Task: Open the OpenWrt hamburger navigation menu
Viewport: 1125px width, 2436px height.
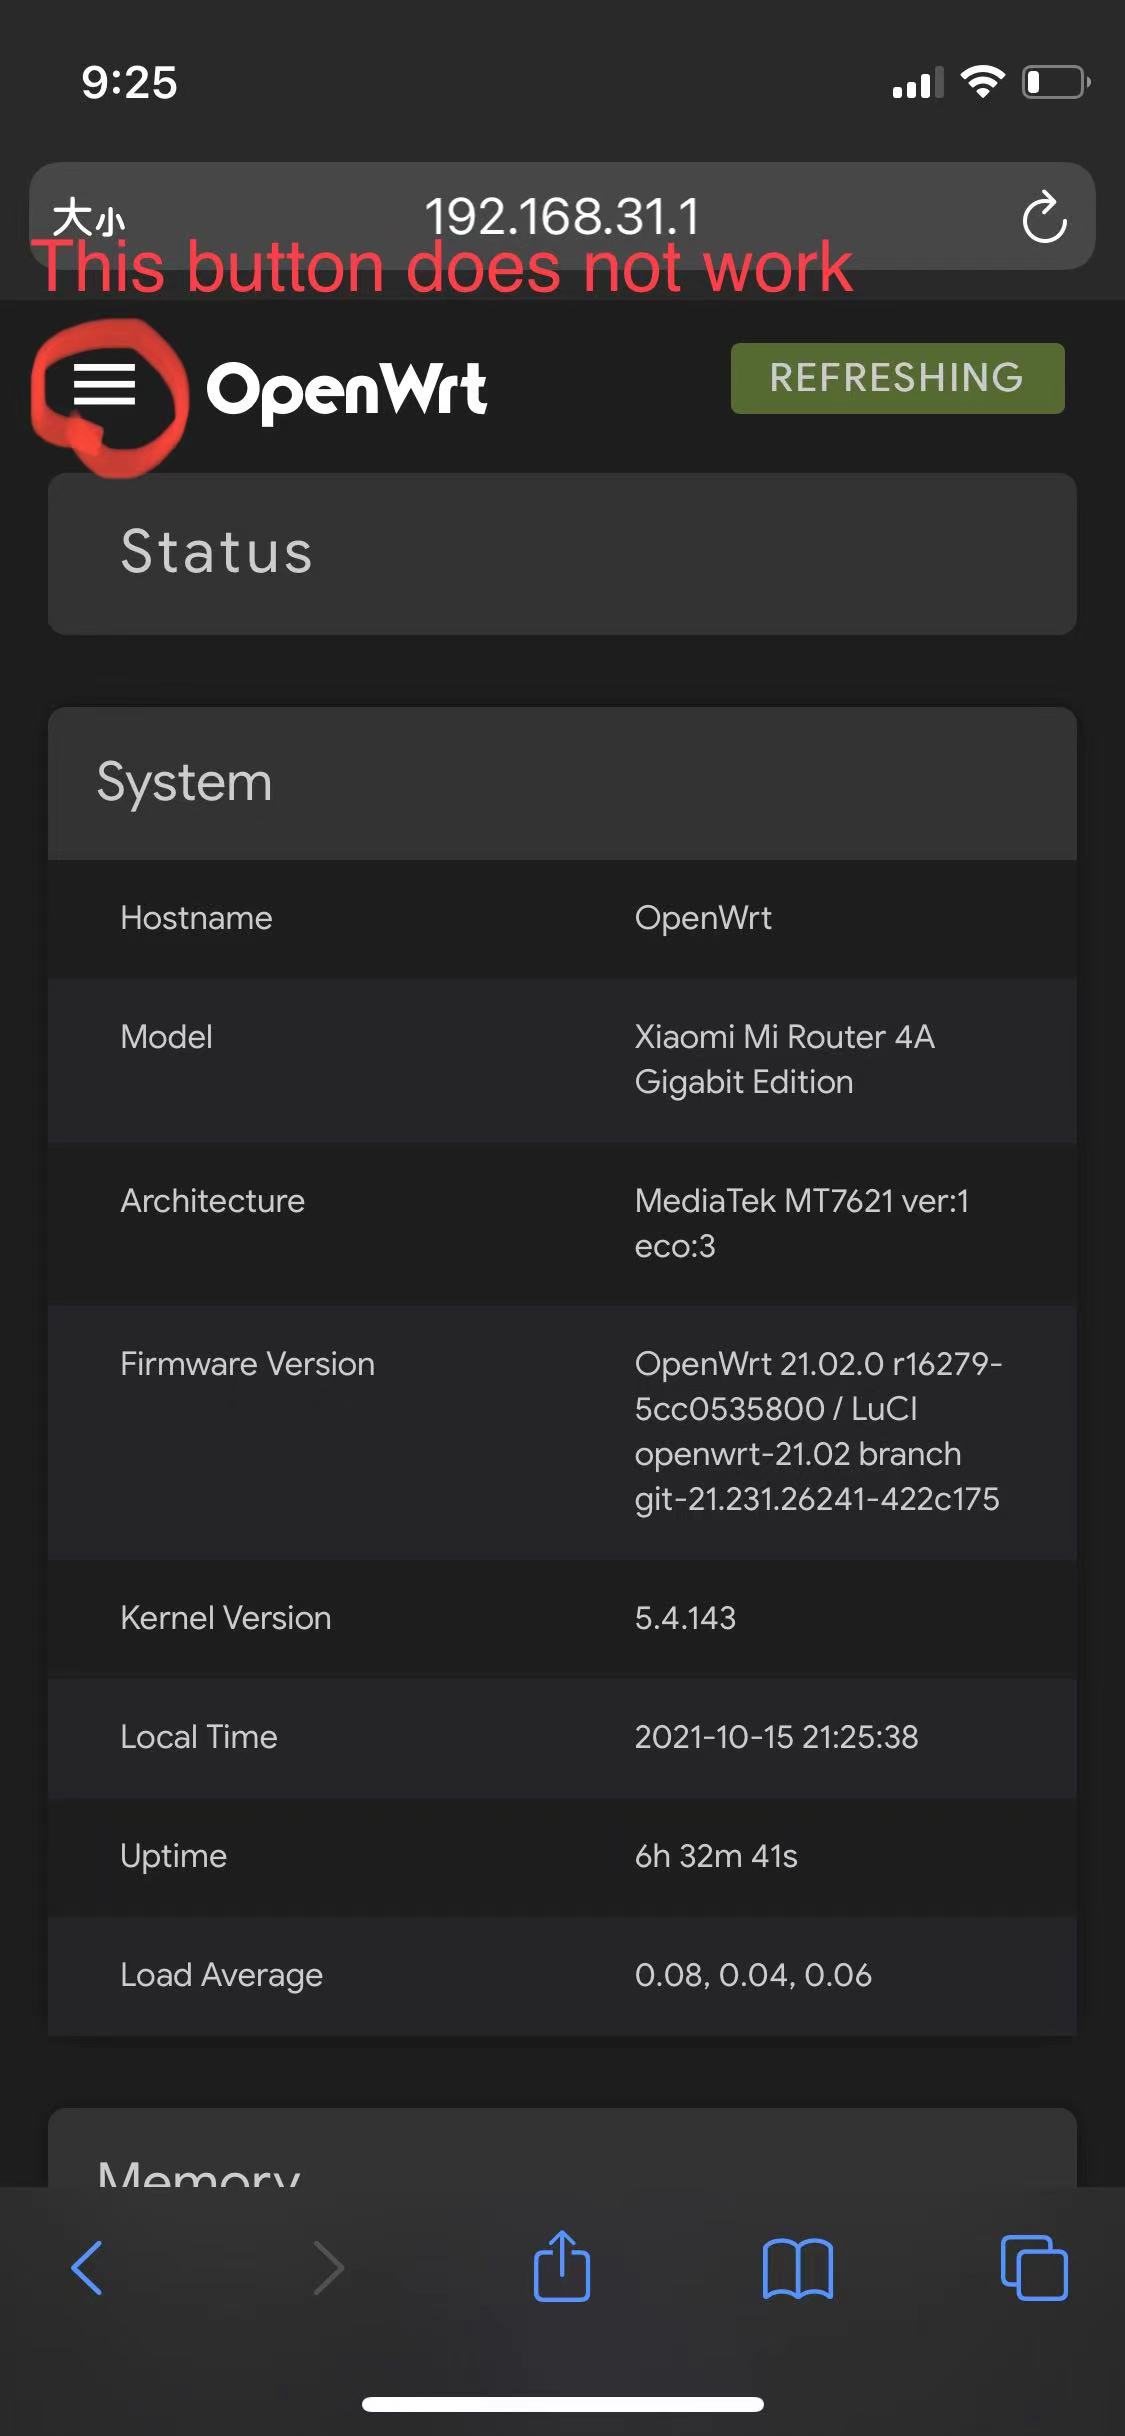Action: pos(105,385)
